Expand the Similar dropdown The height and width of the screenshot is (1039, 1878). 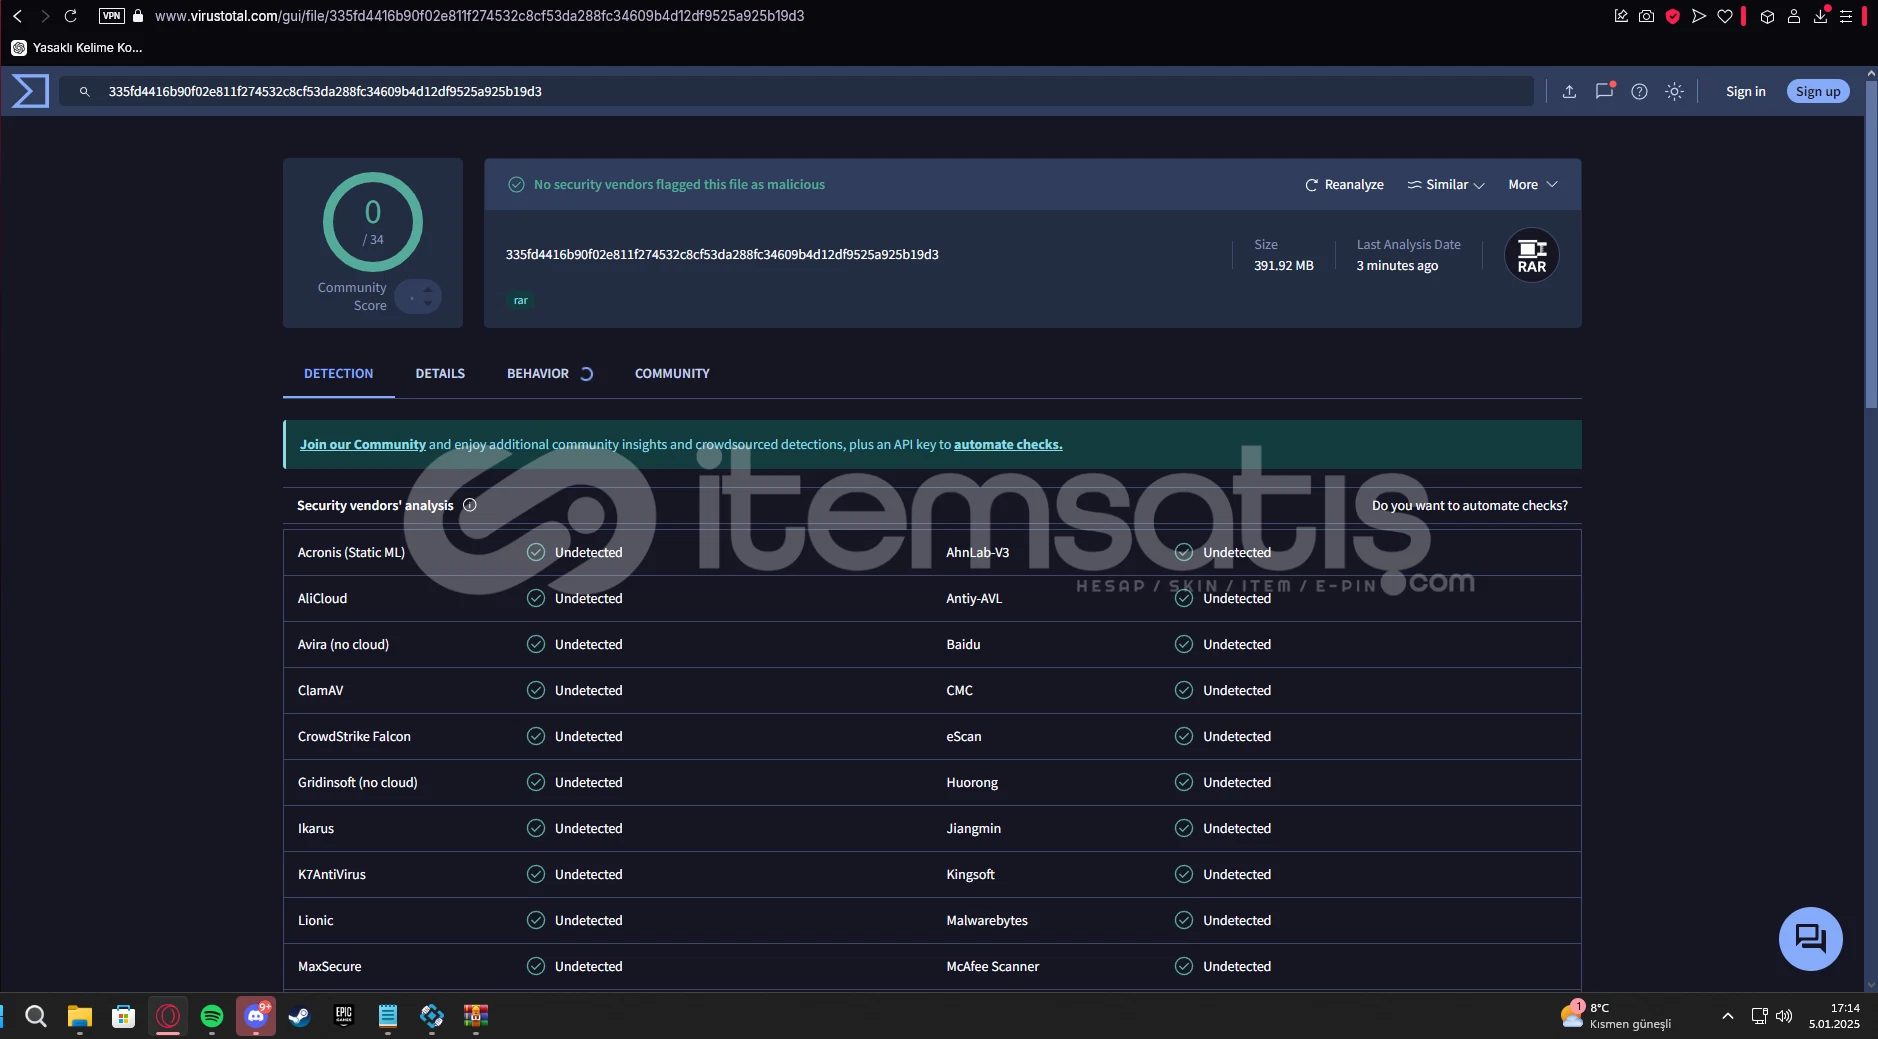click(x=1446, y=185)
